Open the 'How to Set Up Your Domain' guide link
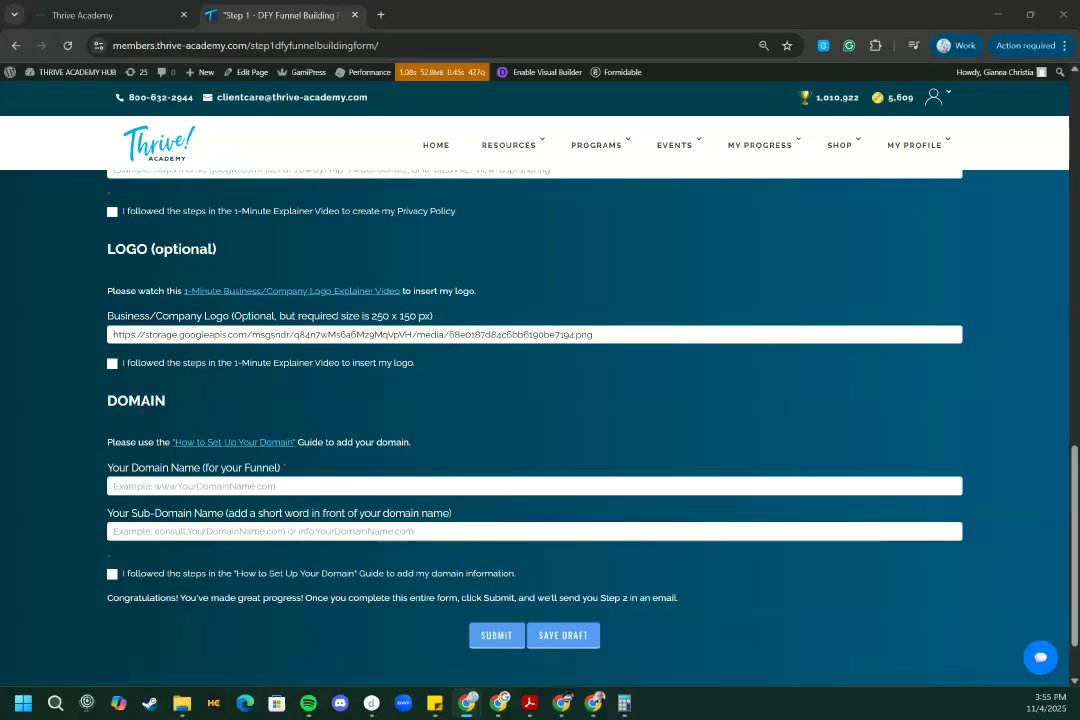Viewport: 1080px width, 720px height. coord(233,442)
